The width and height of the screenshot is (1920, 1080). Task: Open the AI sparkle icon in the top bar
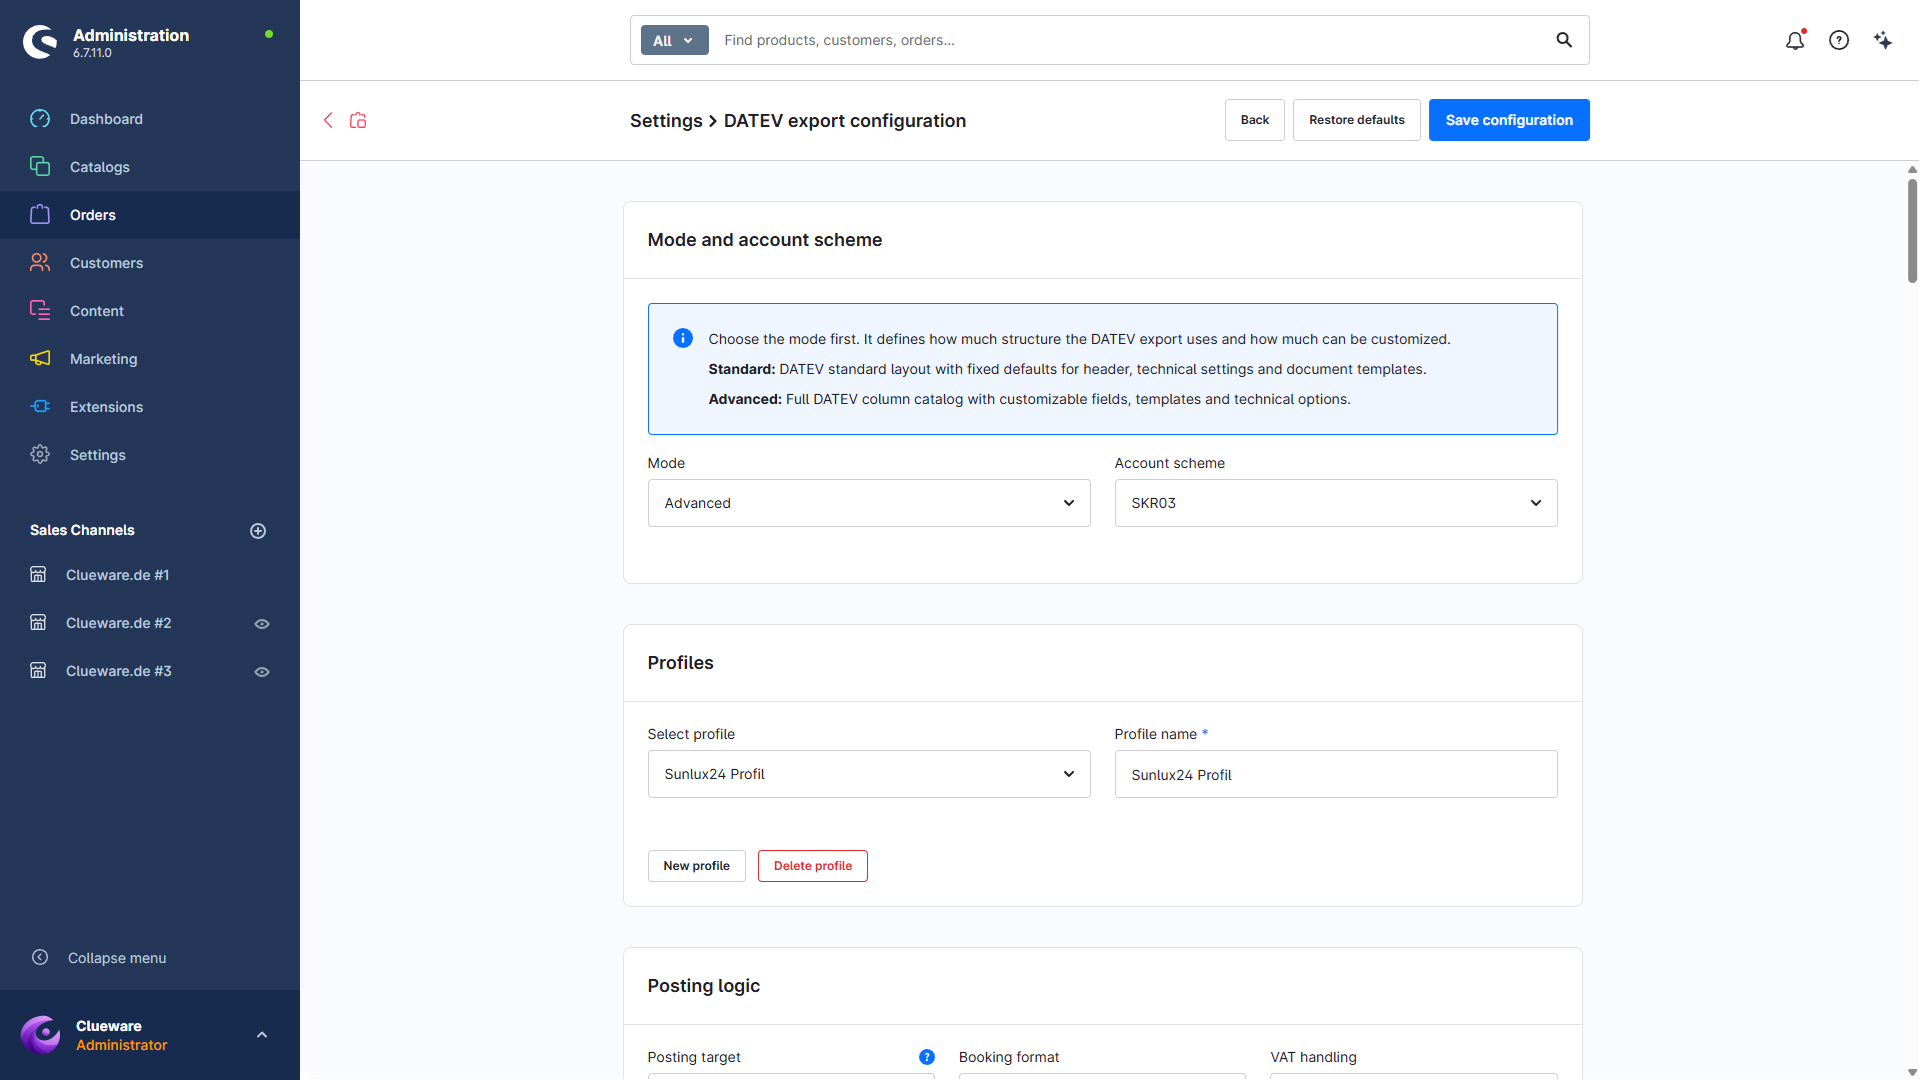click(1883, 40)
